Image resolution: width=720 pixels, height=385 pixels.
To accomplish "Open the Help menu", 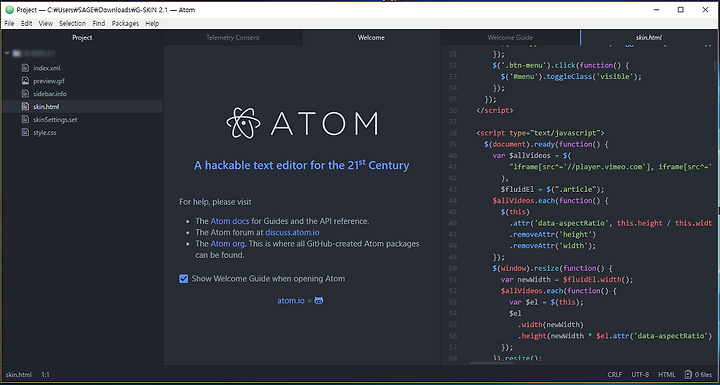I will pos(152,23).
